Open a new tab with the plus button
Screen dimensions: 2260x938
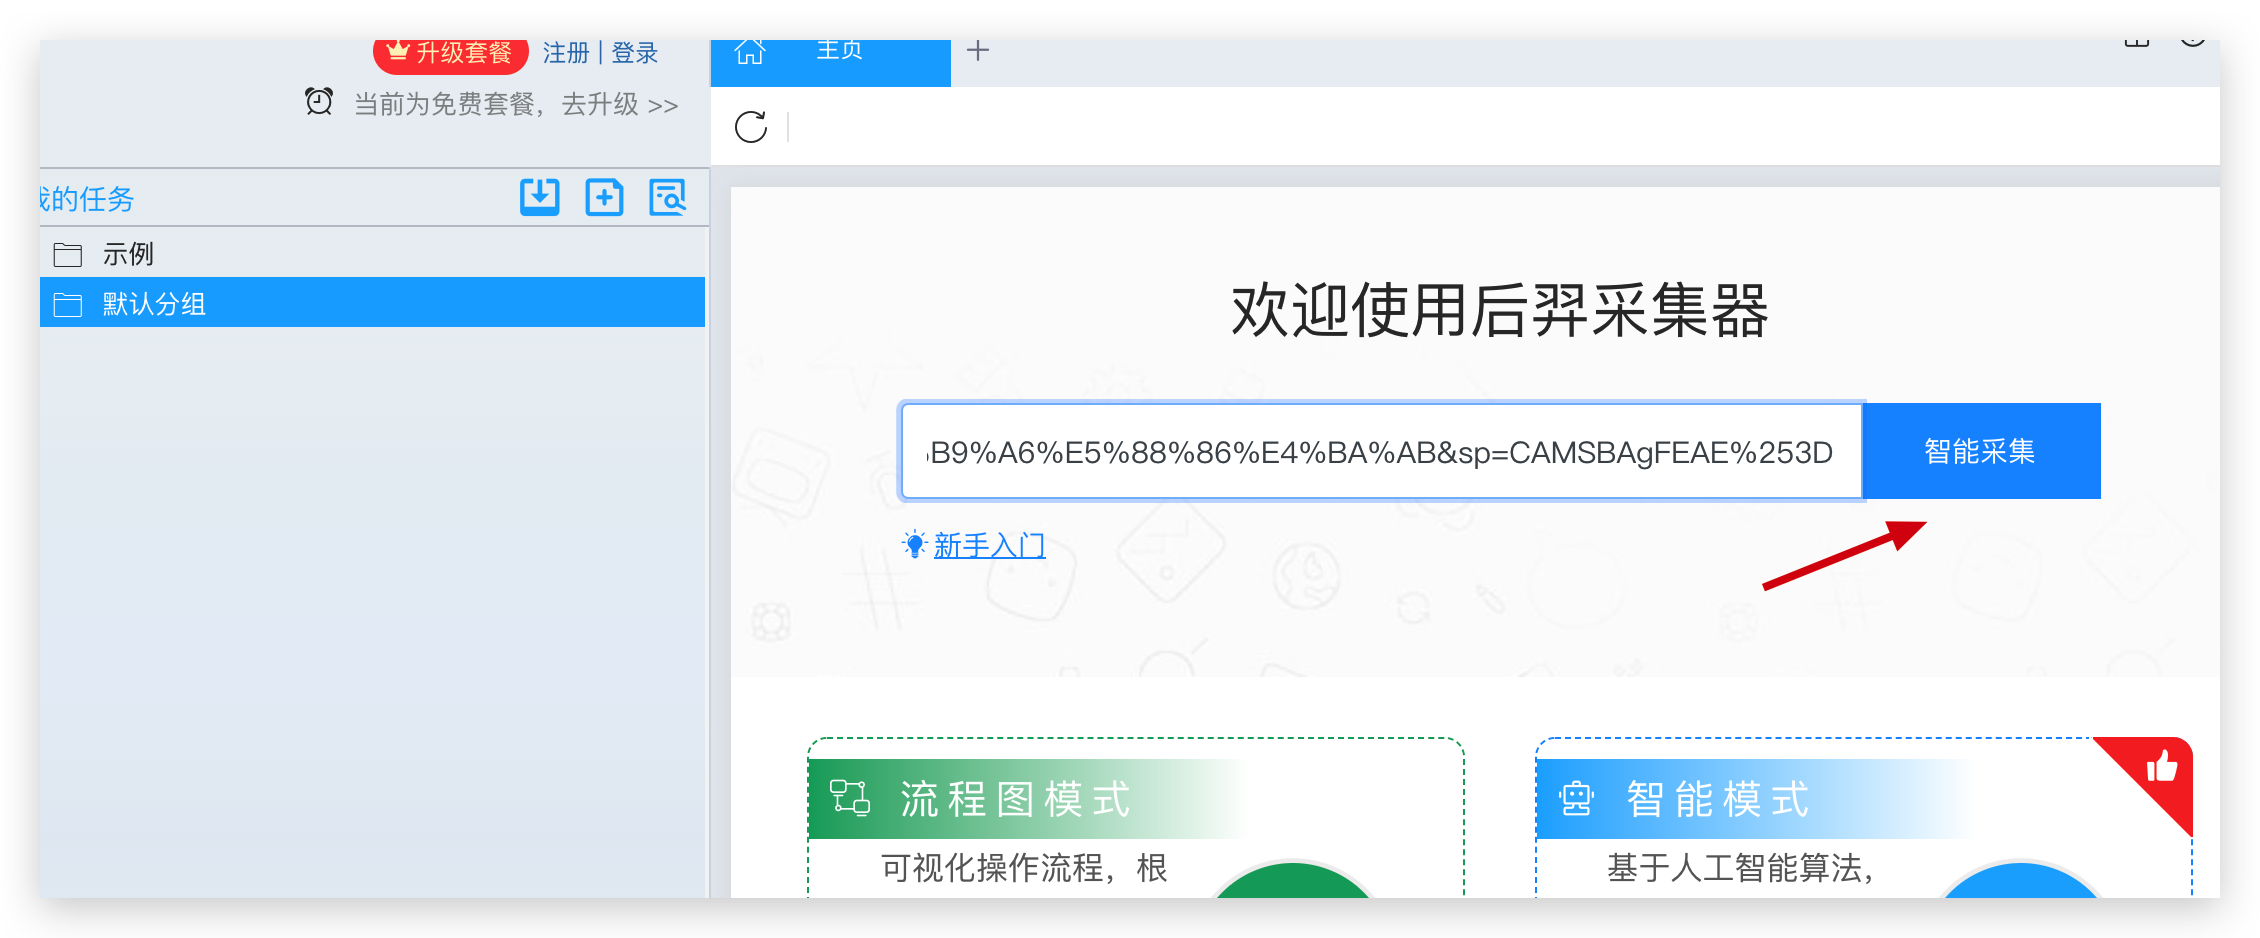coord(978,50)
